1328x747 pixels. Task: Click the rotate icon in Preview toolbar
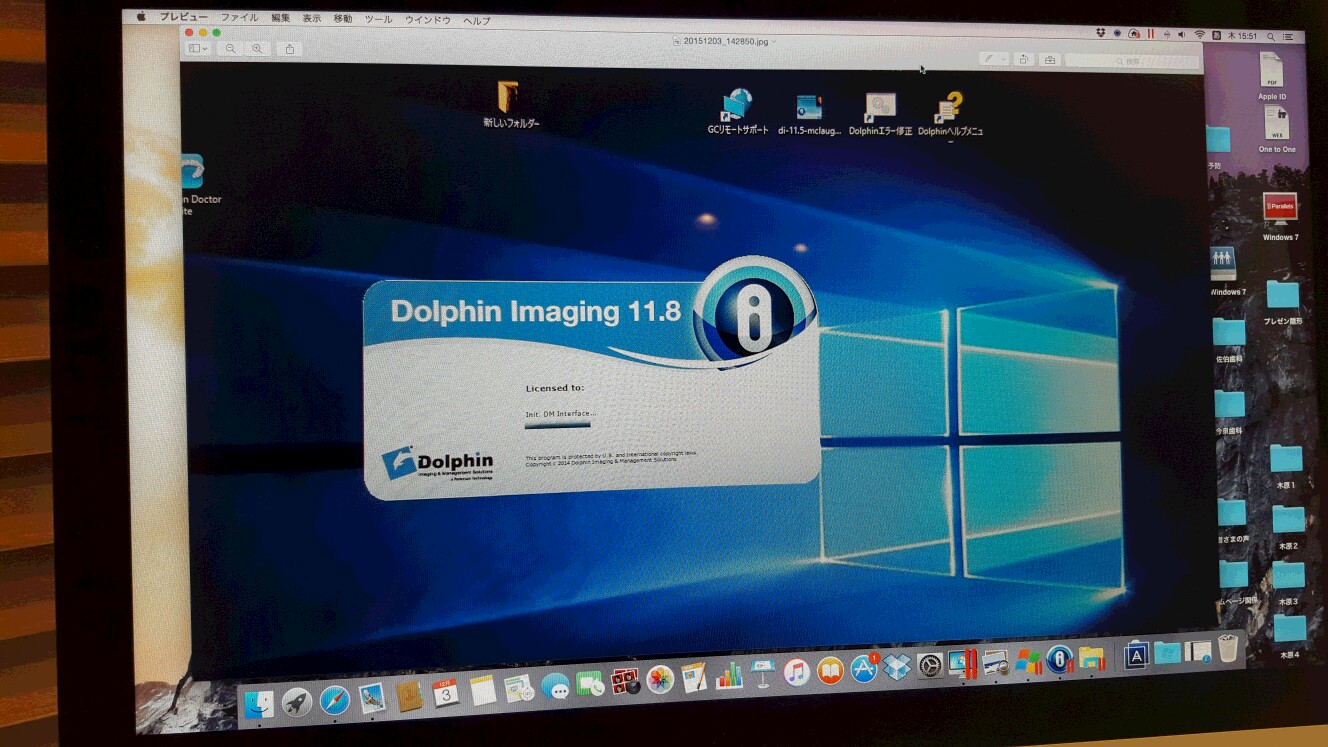(x=1023, y=59)
